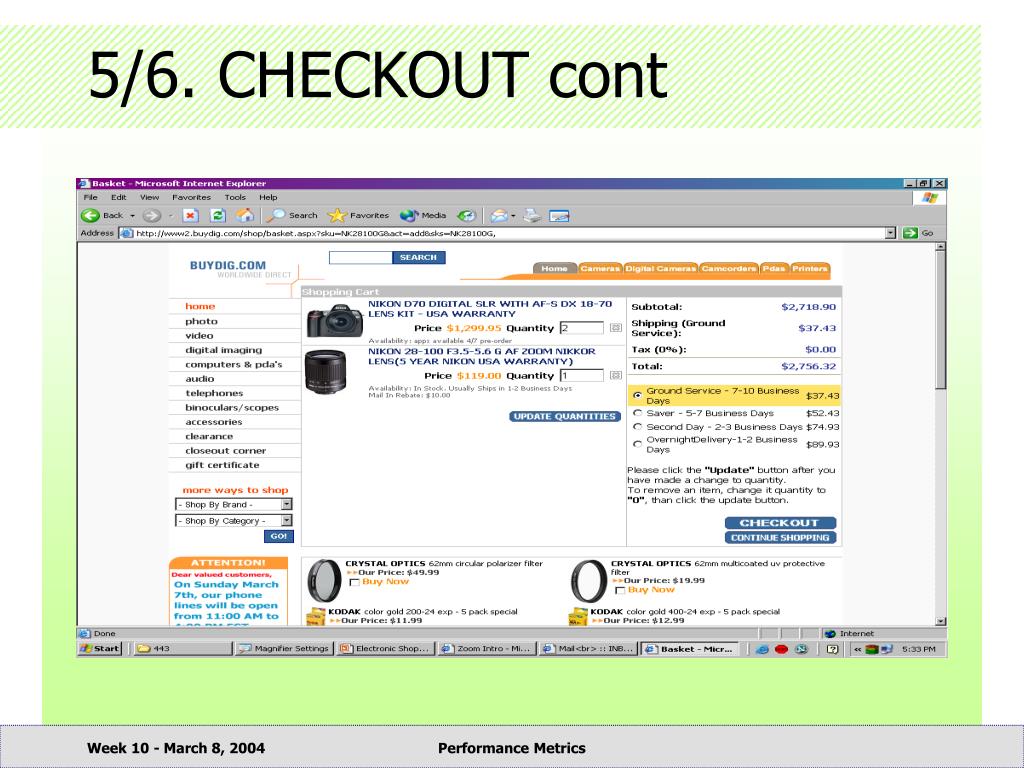Open the Tools menu
This screenshot has width=1024, height=768.
click(235, 197)
